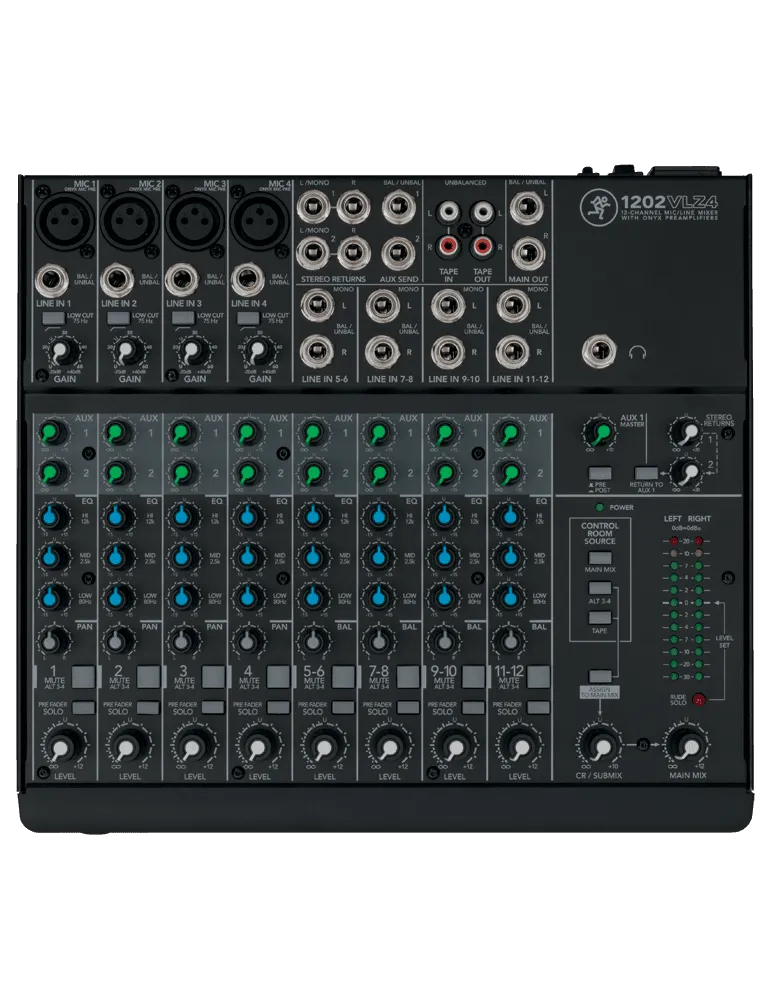Toggle the LOW CUT switch on channel 1

click(53, 317)
